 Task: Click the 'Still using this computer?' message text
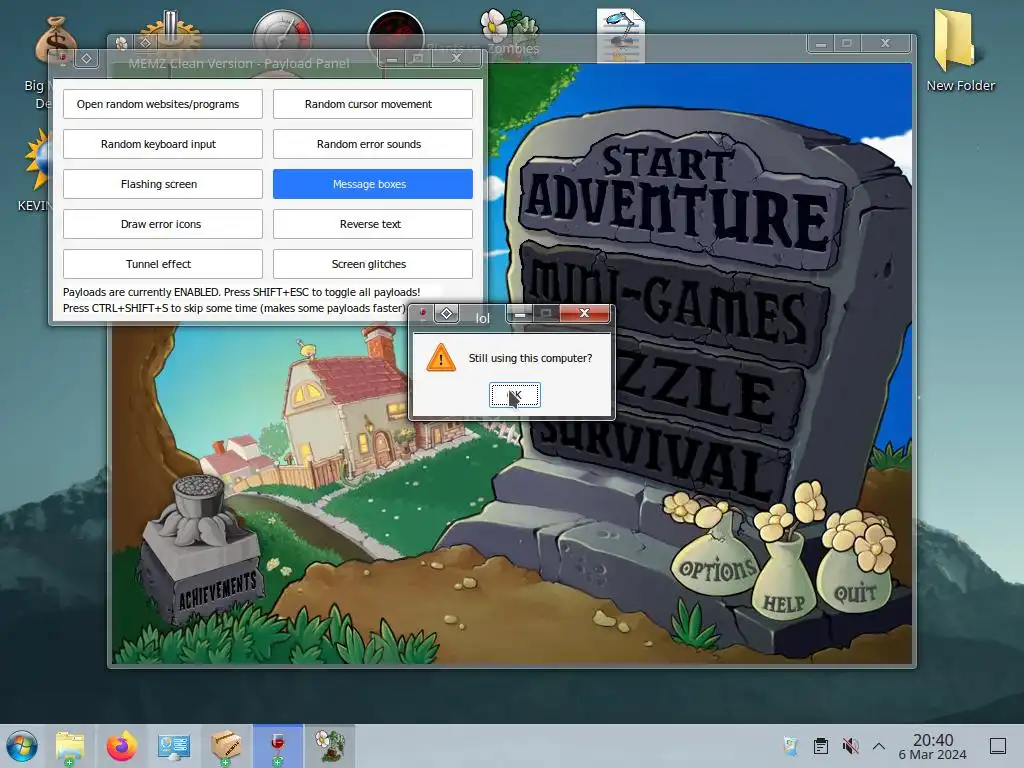coord(530,358)
